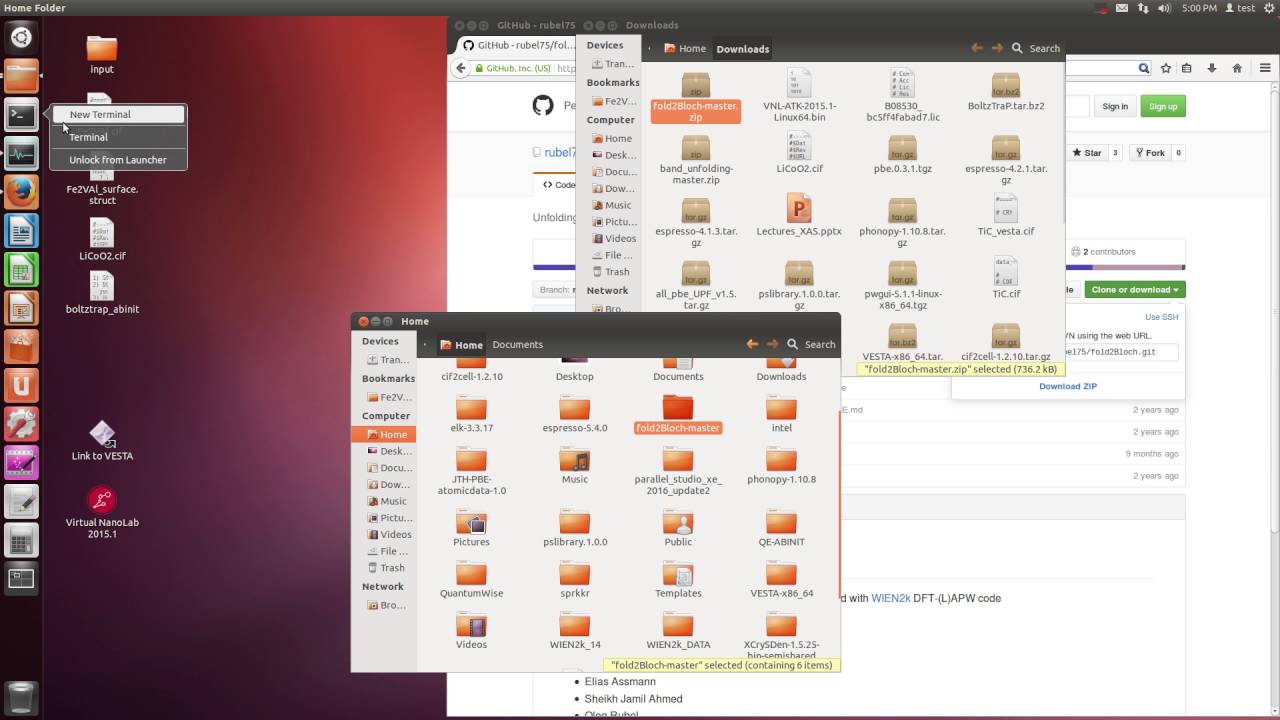Viewport: 1280px width, 720px height.
Task: Open Search in the Home file window
Action: click(x=811, y=344)
